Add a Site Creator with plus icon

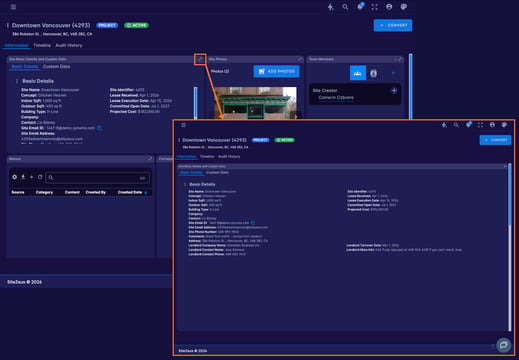(x=394, y=90)
